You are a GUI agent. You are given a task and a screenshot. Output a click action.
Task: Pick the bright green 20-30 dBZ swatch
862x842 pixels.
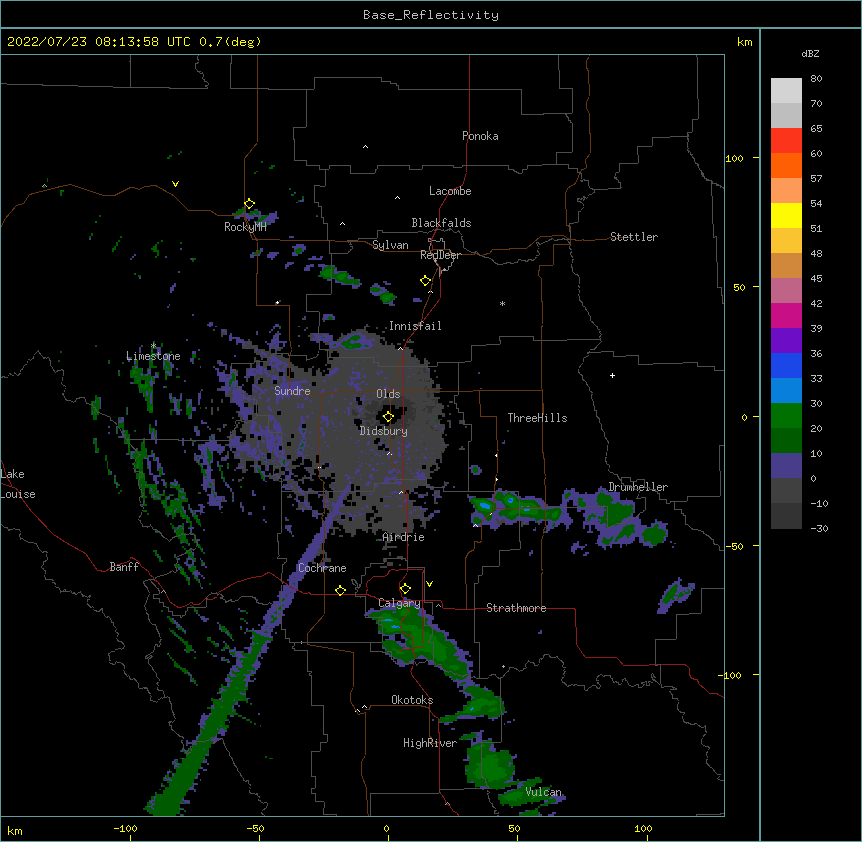point(786,416)
